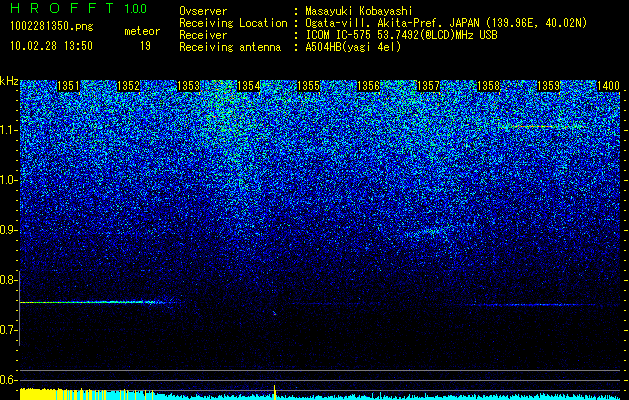Click the 1351 time marker
The width and height of the screenshot is (629, 400).
(x=69, y=86)
